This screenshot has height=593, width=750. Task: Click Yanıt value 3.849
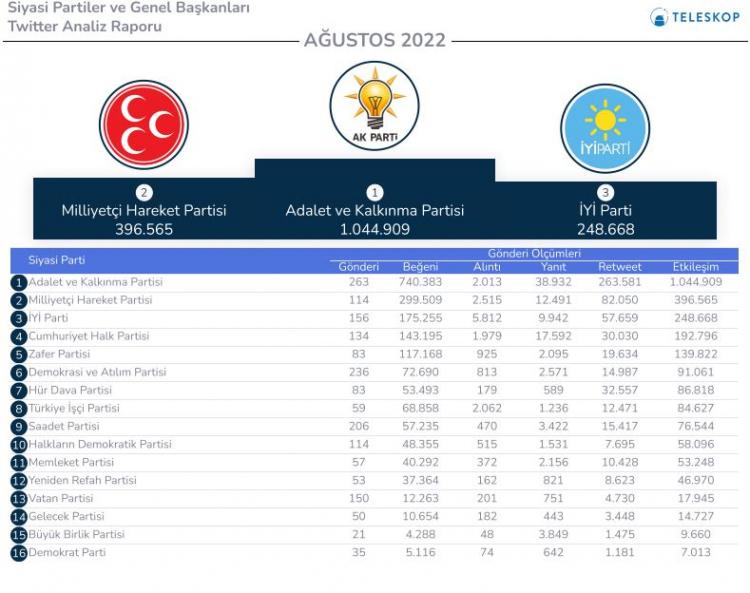[x=553, y=534]
